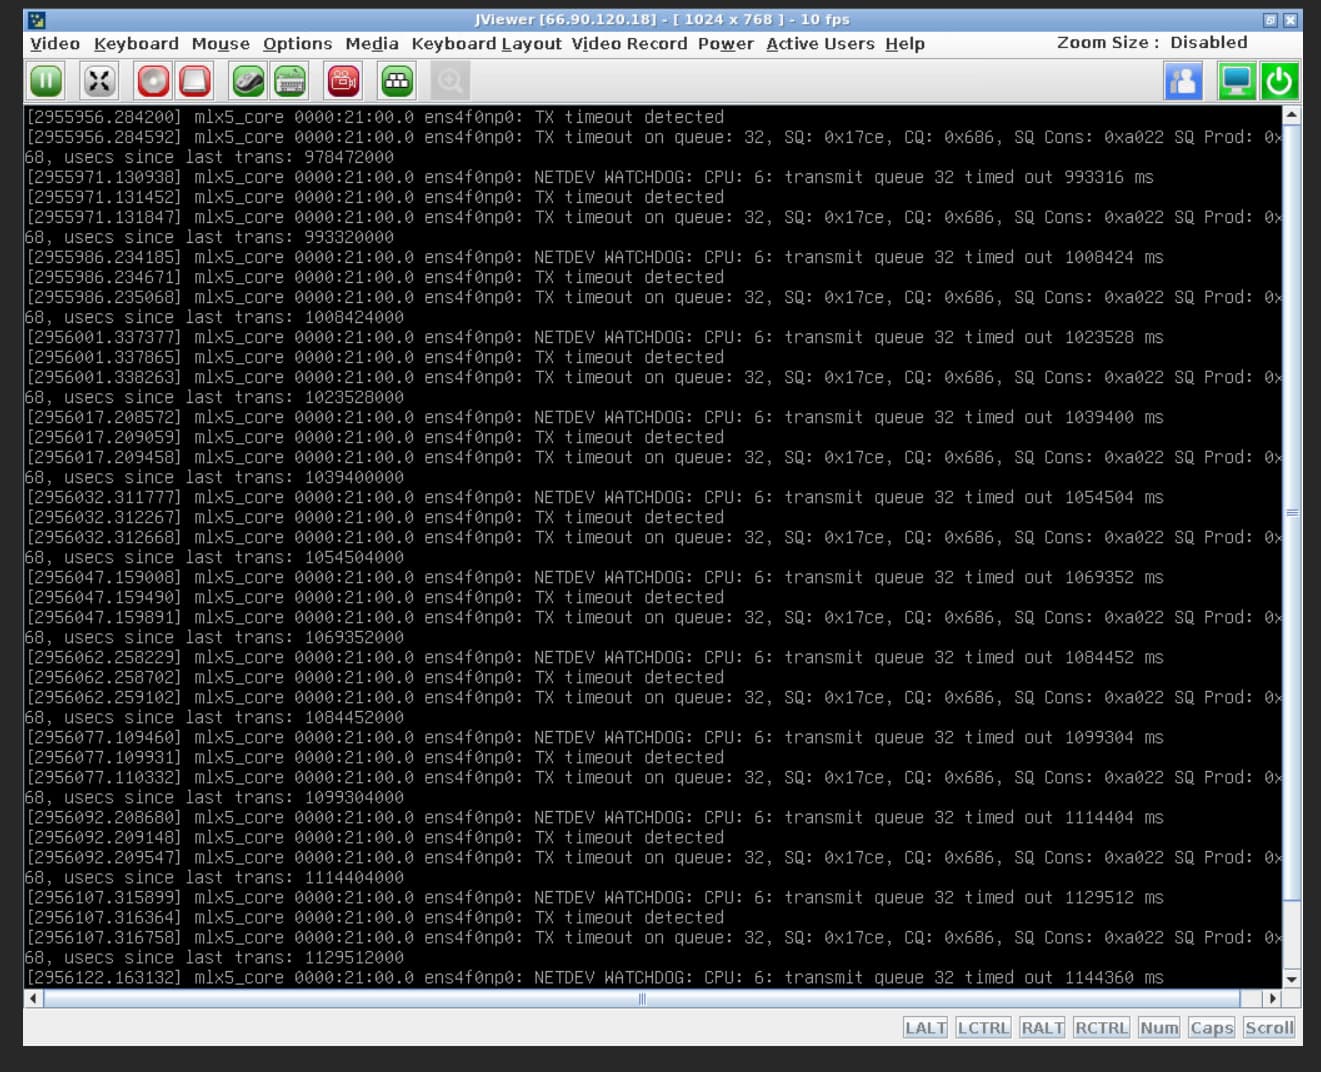
Task: Open the Video Record menu
Action: click(630, 44)
